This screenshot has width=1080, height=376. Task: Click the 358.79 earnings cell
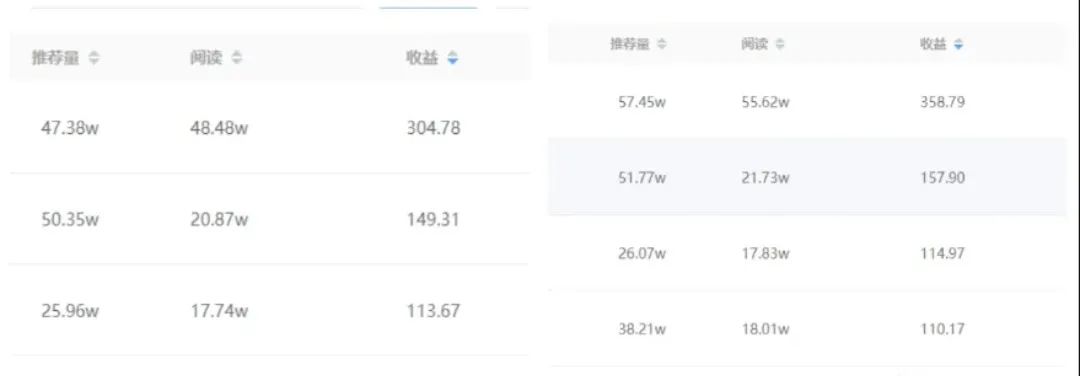942,102
